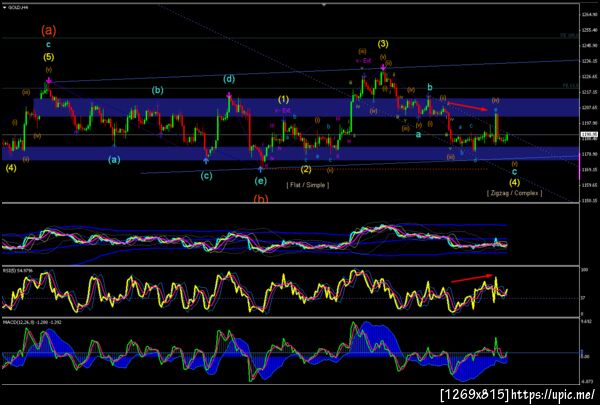The height and width of the screenshot is (405, 600).
Task: Select the yellow (5) wave label
Action: pyautogui.click(x=49, y=57)
